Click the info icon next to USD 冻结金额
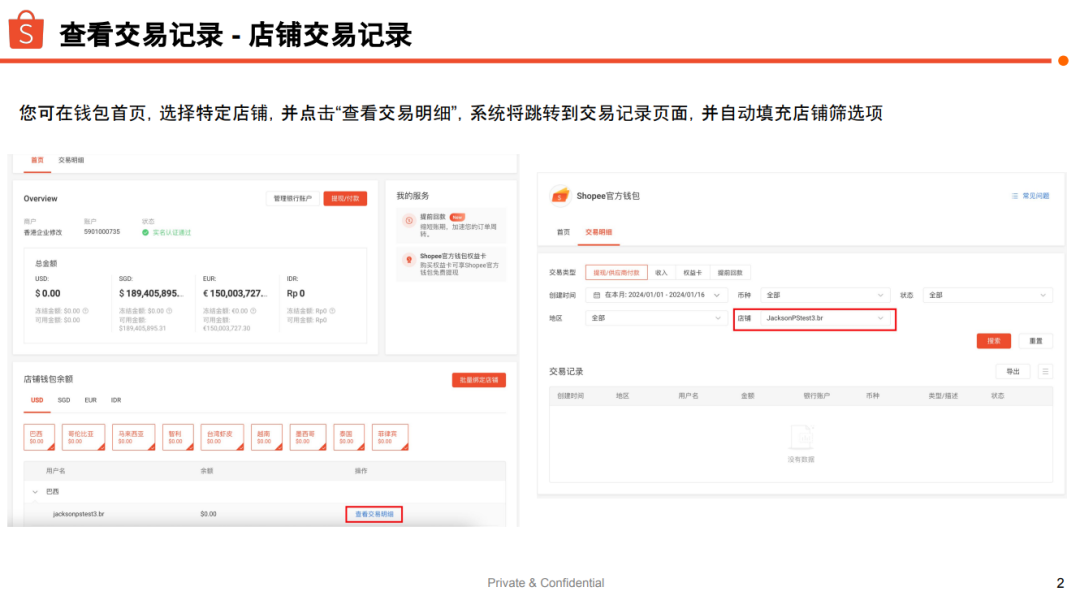The height and width of the screenshot is (600, 1080). tap(85, 310)
